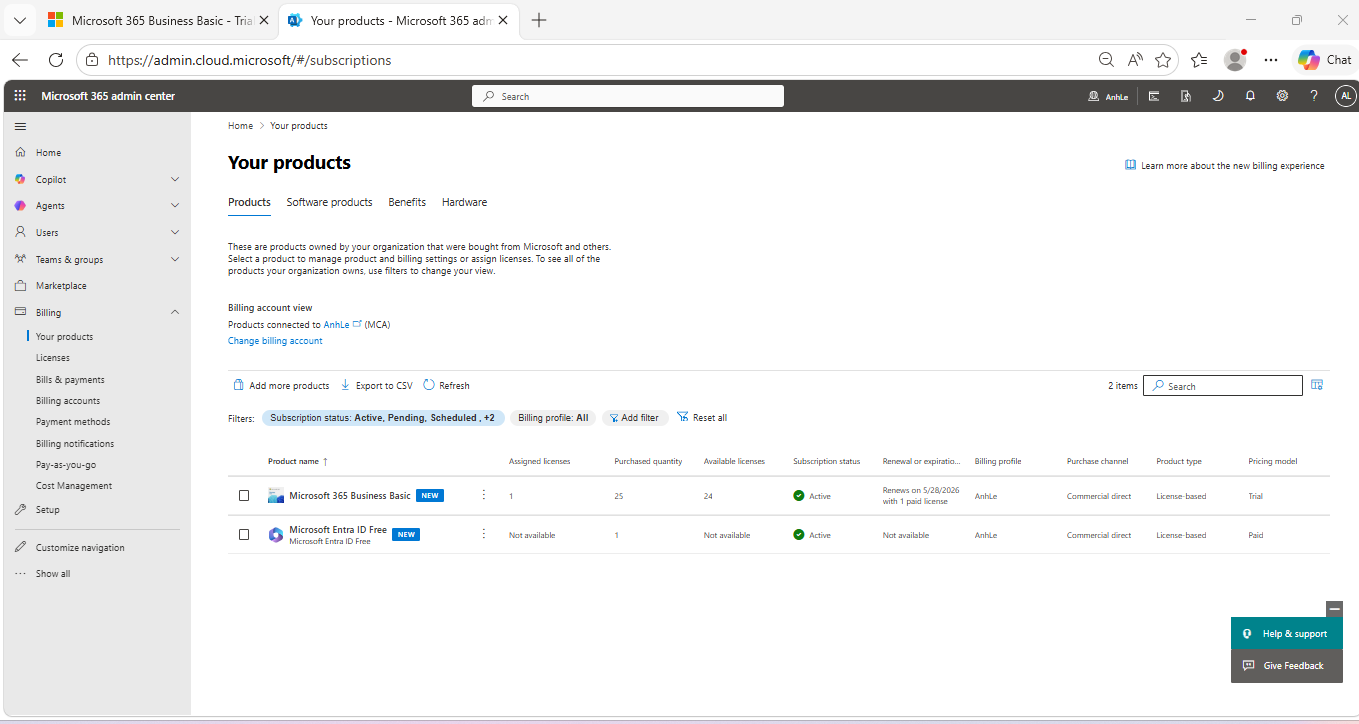The height and width of the screenshot is (724, 1359).
Task: Reload the page with browser refresh button
Action: [56, 60]
